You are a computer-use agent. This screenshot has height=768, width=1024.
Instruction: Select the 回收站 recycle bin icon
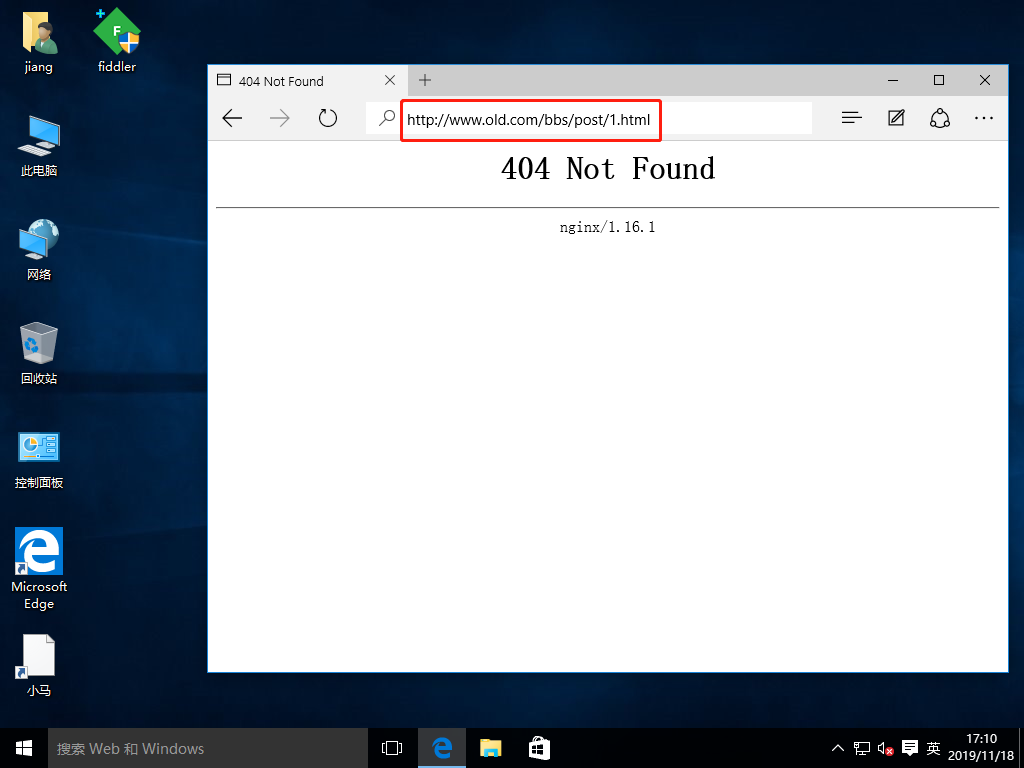click(39, 353)
